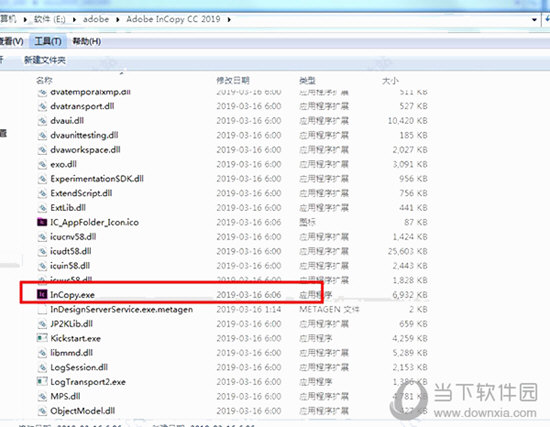Click the MPS.dll file icon
This screenshot has width=550, height=427.
[42, 396]
